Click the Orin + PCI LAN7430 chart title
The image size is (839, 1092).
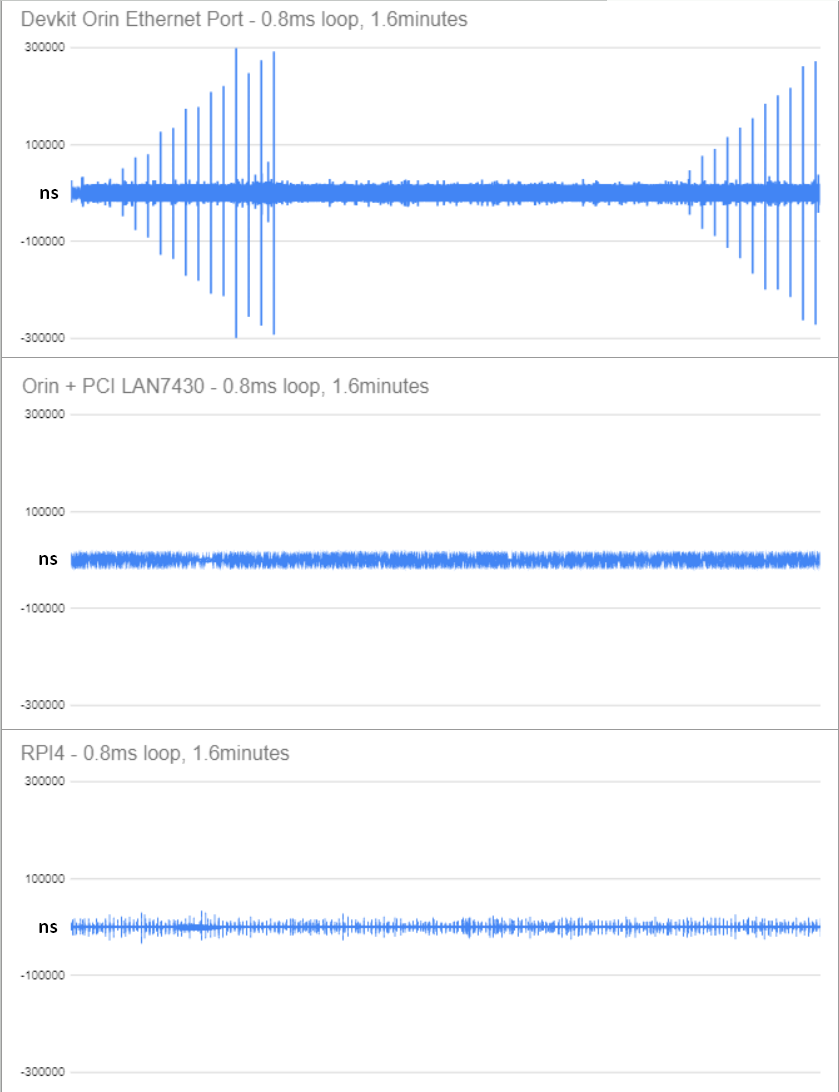[225, 387]
